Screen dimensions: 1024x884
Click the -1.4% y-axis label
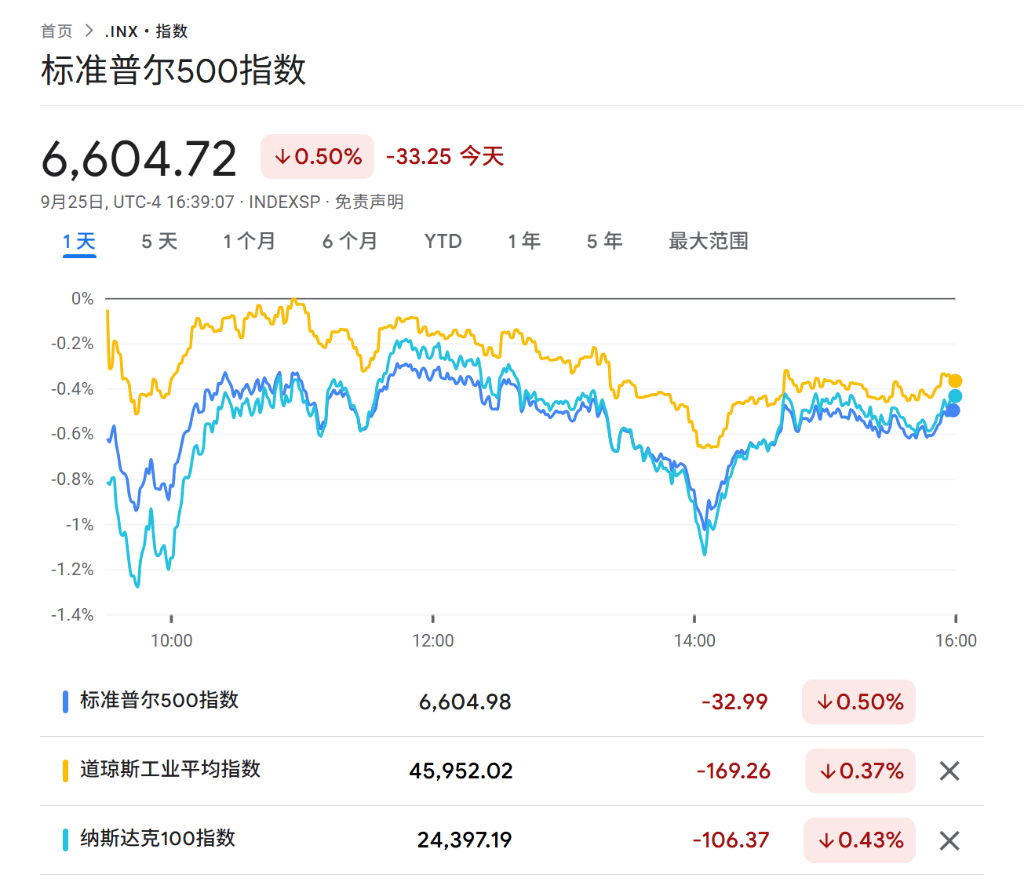click(x=72, y=615)
